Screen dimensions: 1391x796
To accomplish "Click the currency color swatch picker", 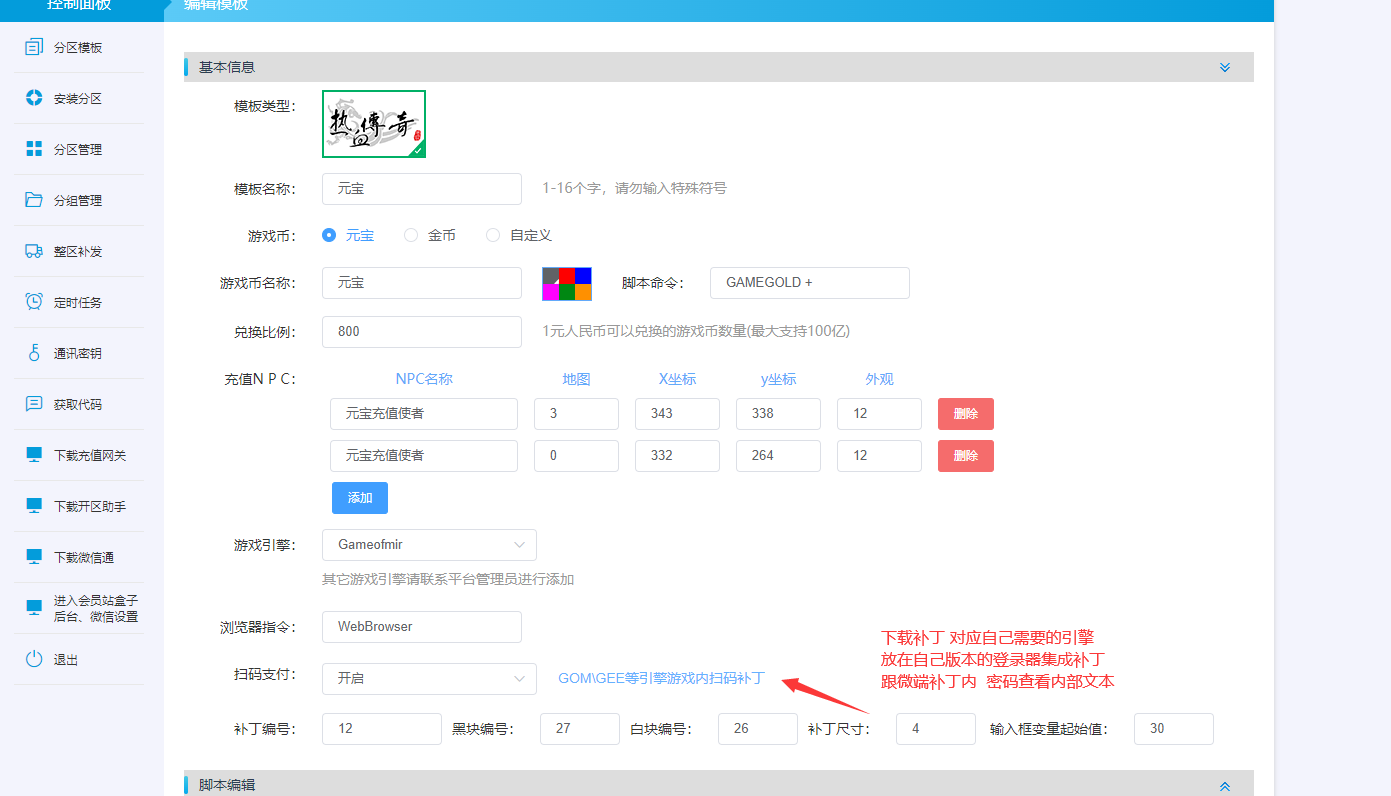I will pos(567,283).
